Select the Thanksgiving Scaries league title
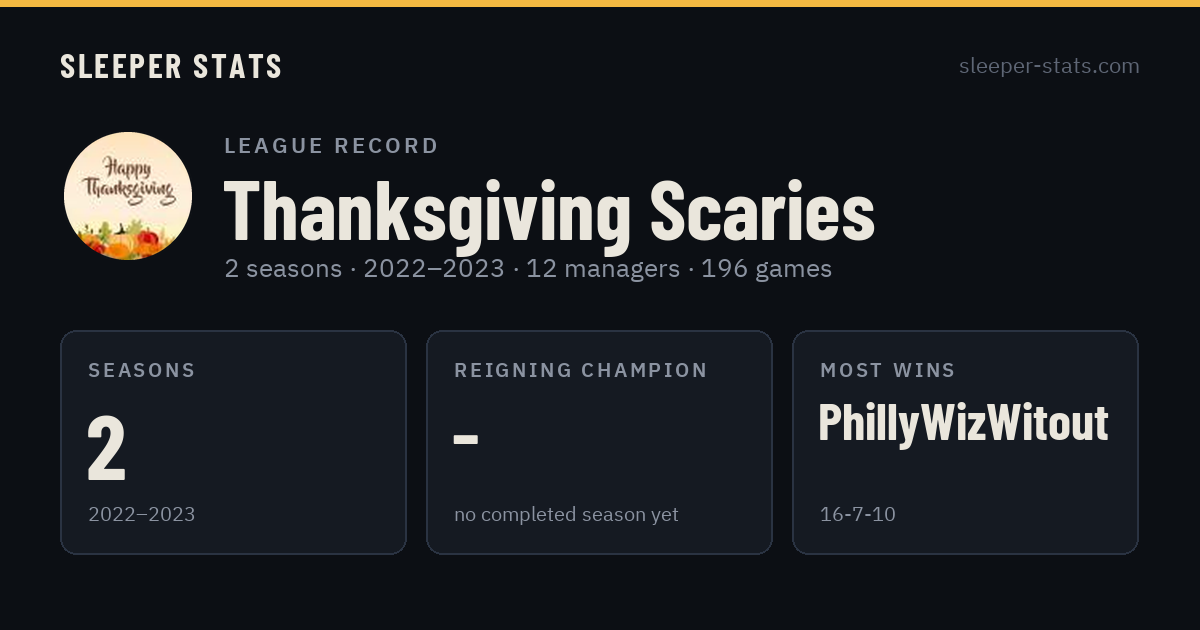The width and height of the screenshot is (1200, 630). pyautogui.click(x=549, y=212)
